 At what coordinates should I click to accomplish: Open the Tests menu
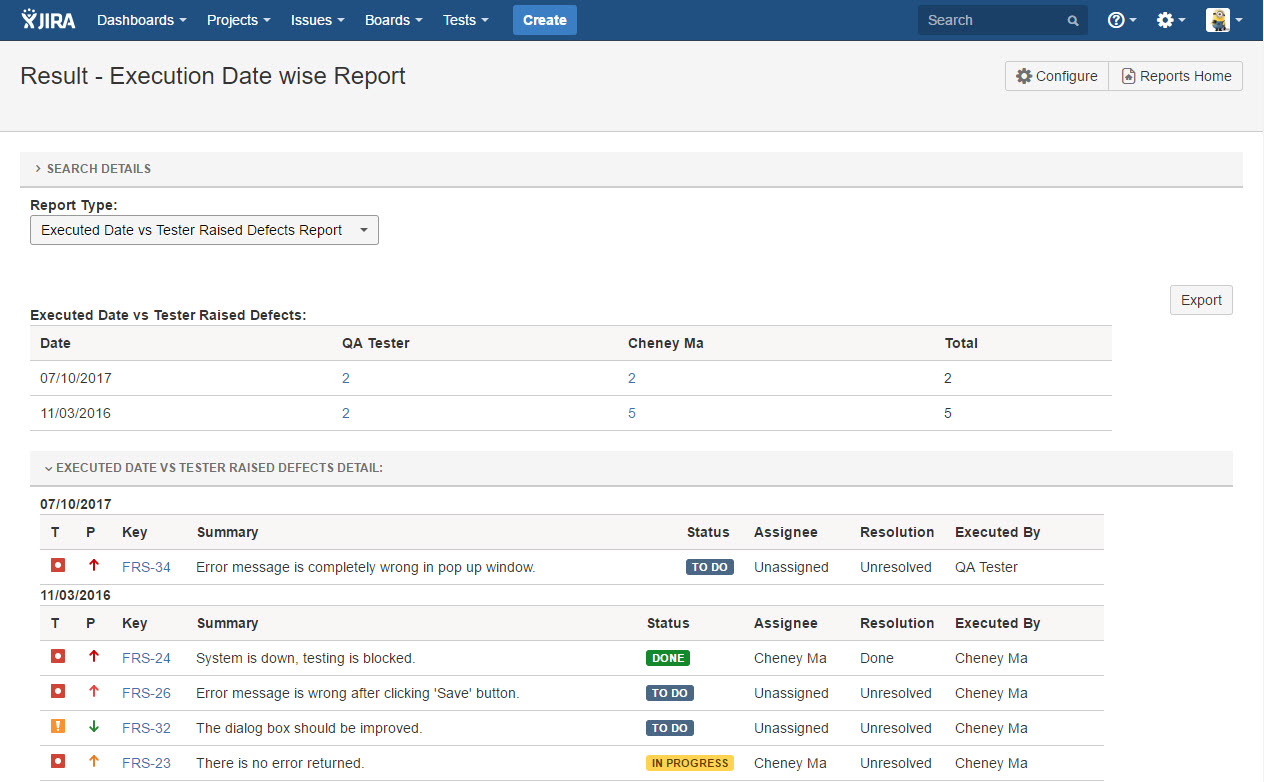point(465,20)
